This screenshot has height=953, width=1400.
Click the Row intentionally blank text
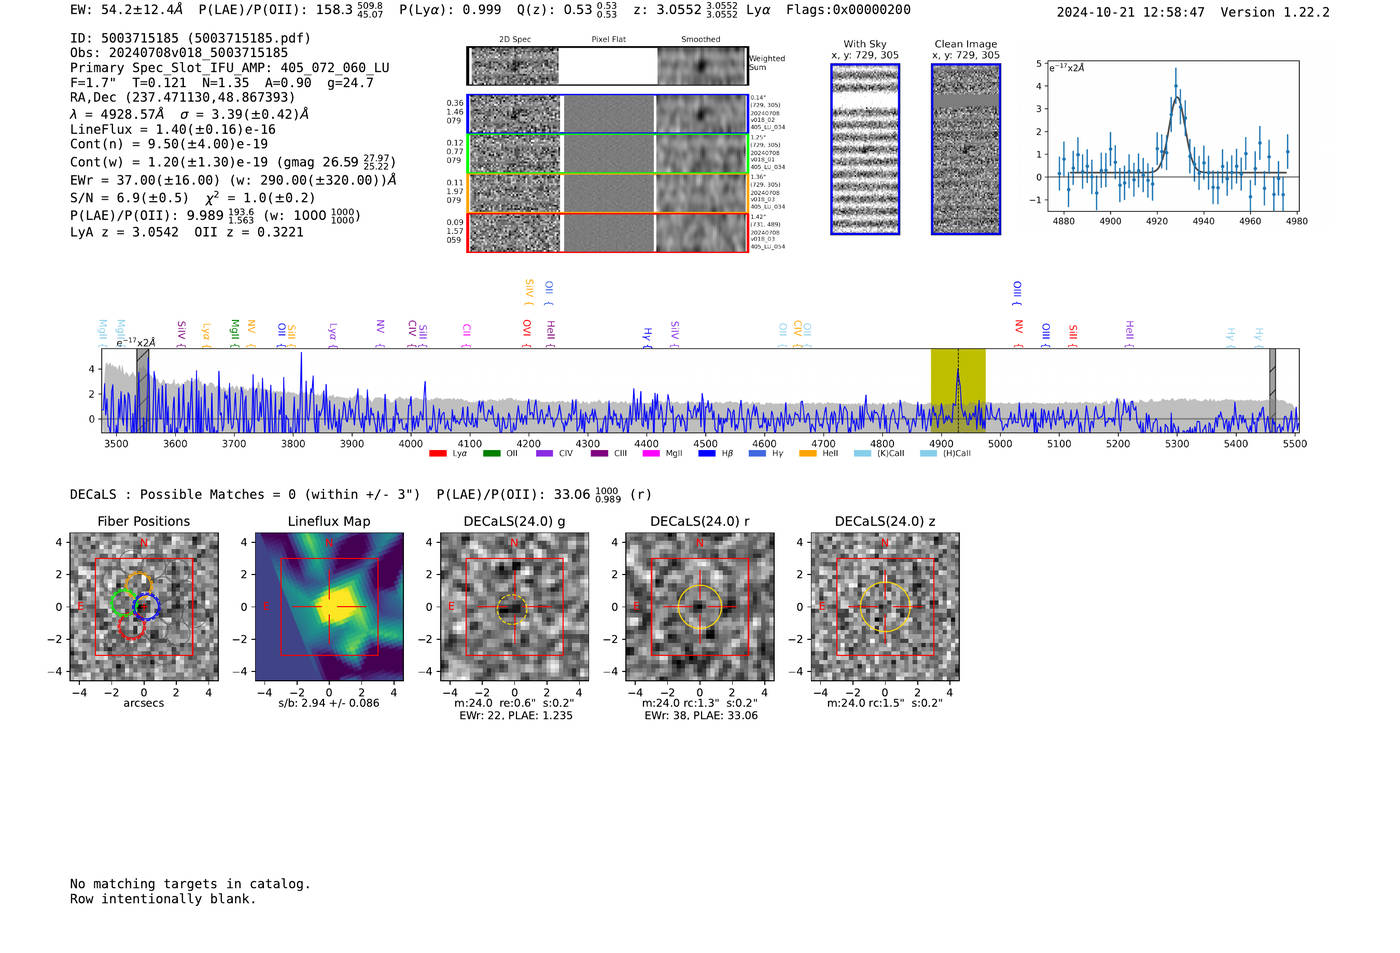click(163, 899)
